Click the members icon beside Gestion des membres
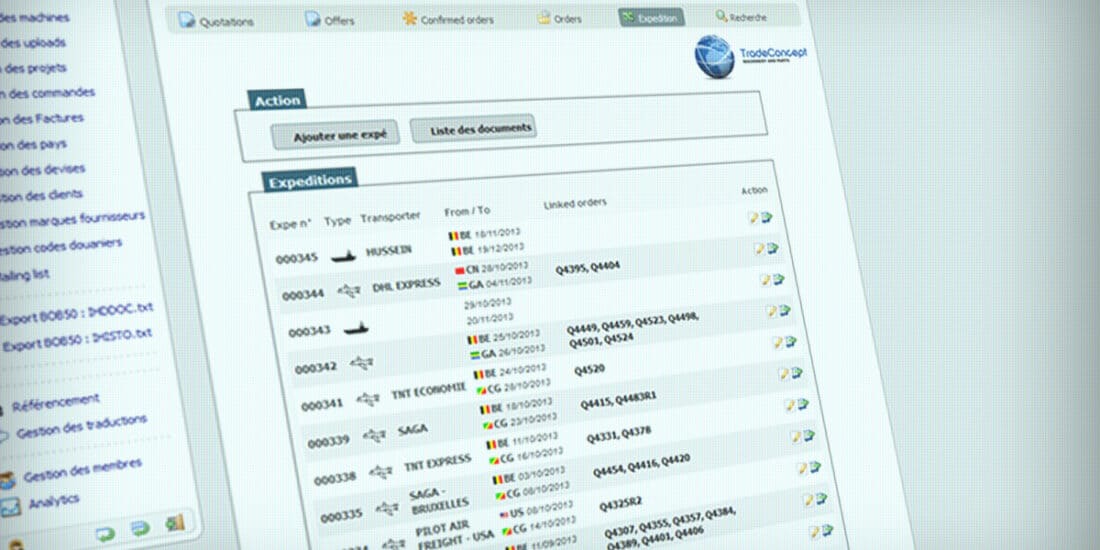The height and width of the screenshot is (550, 1100). pyautogui.click(x=7, y=481)
